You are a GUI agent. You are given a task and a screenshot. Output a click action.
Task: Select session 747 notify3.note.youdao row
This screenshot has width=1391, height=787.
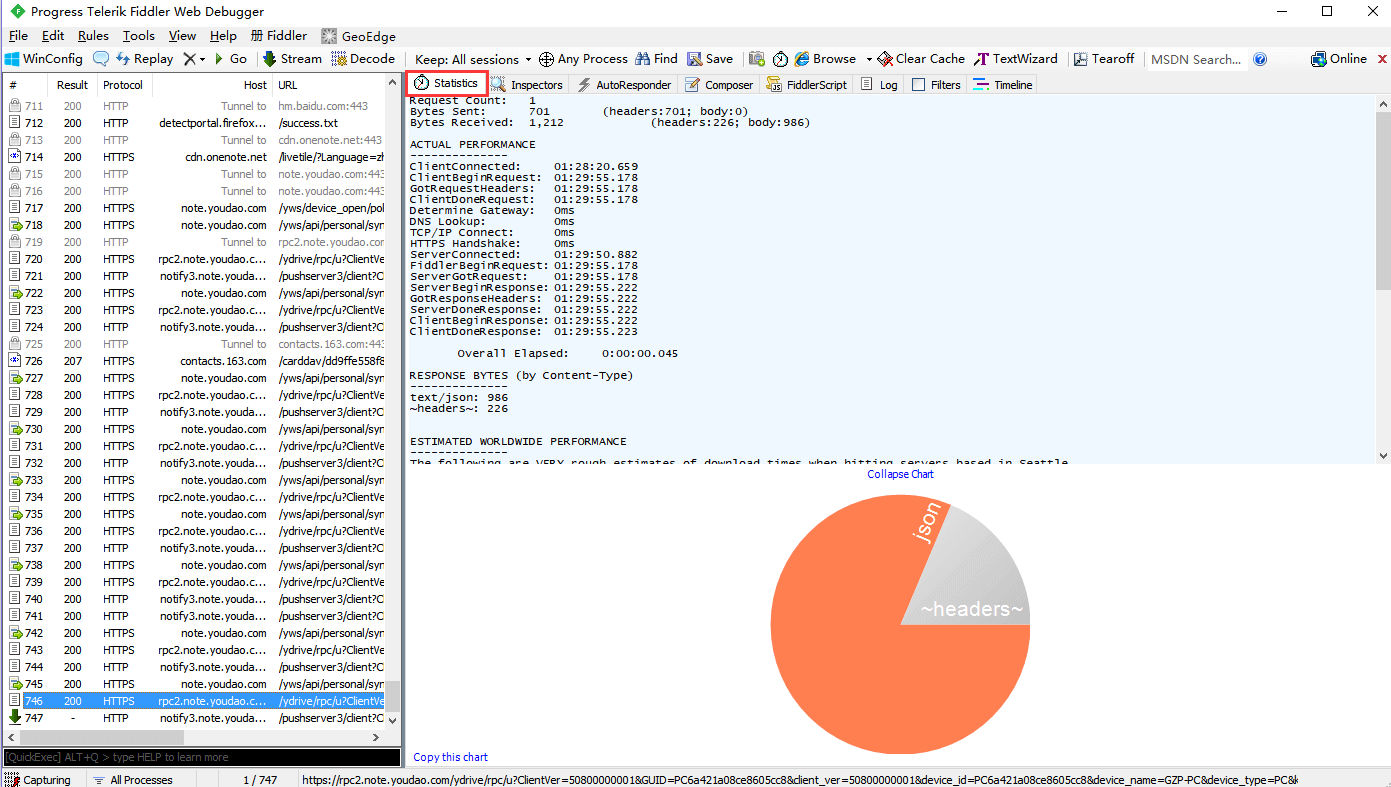[195, 718]
